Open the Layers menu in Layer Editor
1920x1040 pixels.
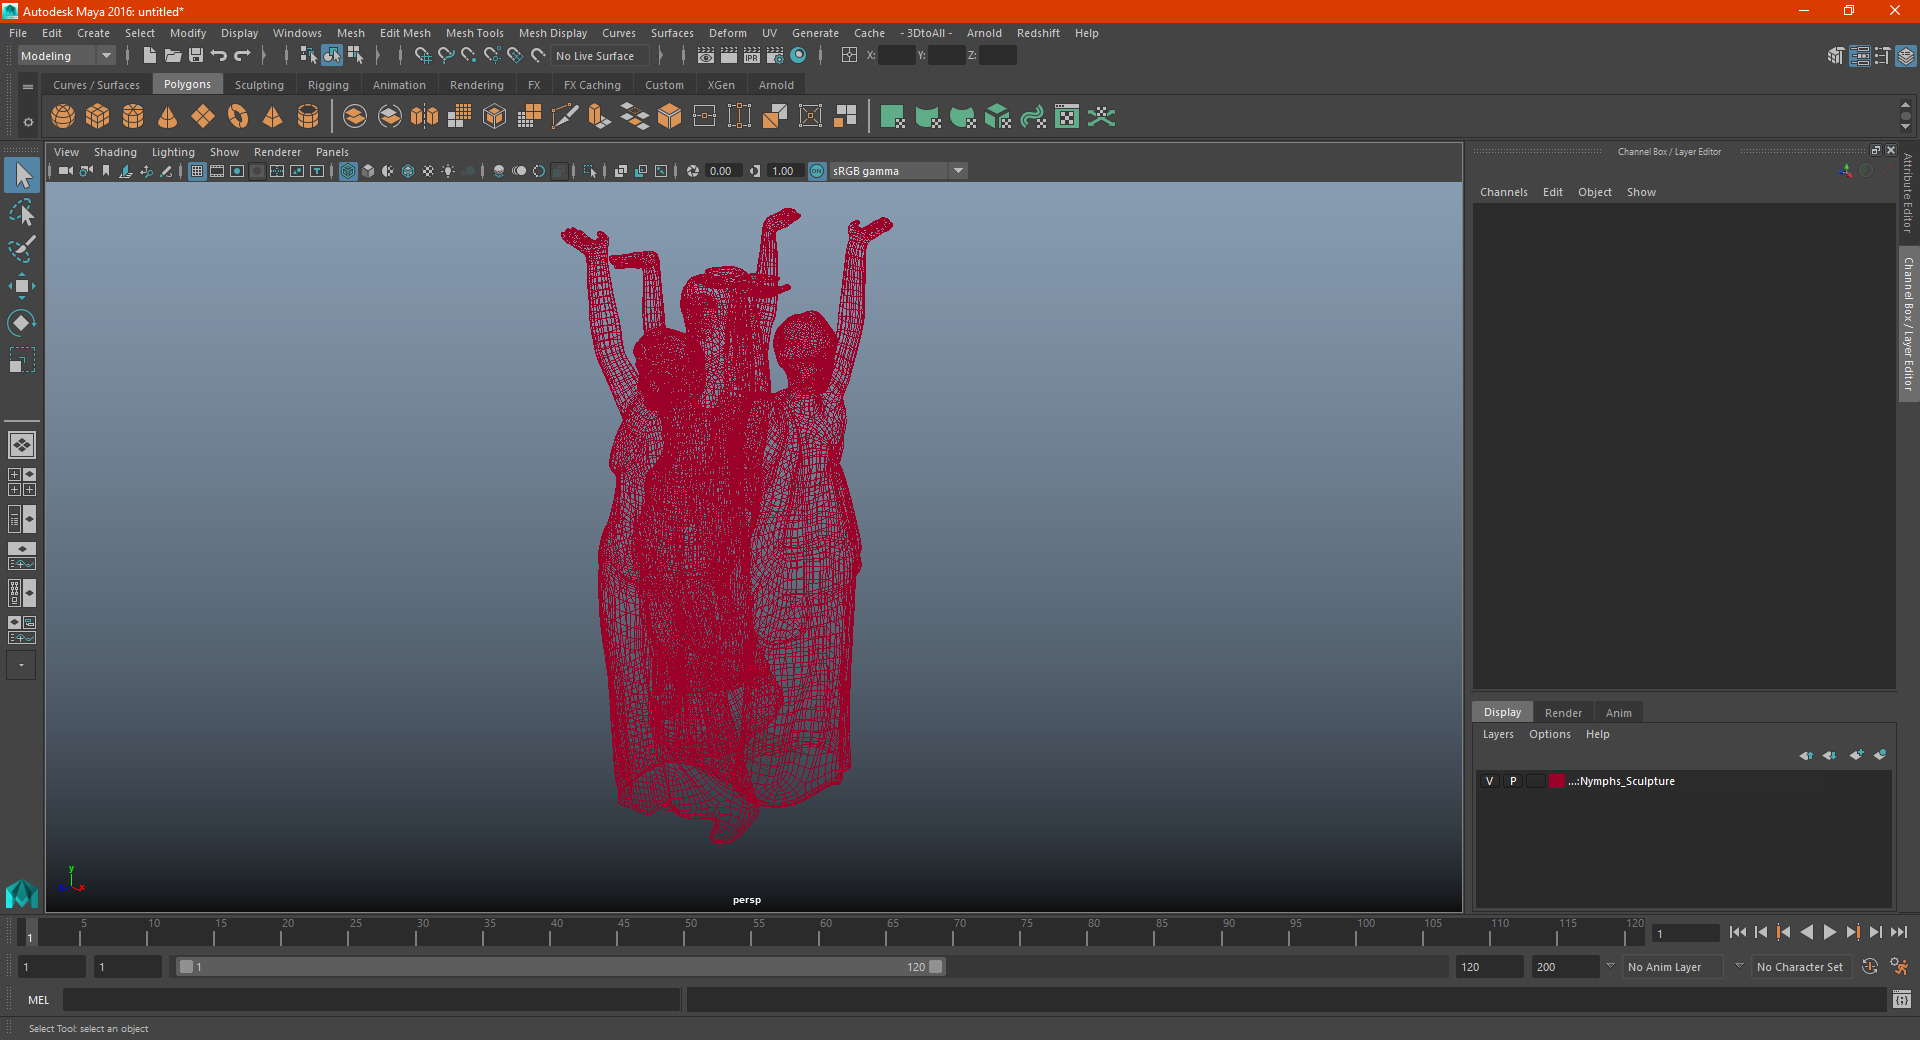pyautogui.click(x=1498, y=734)
